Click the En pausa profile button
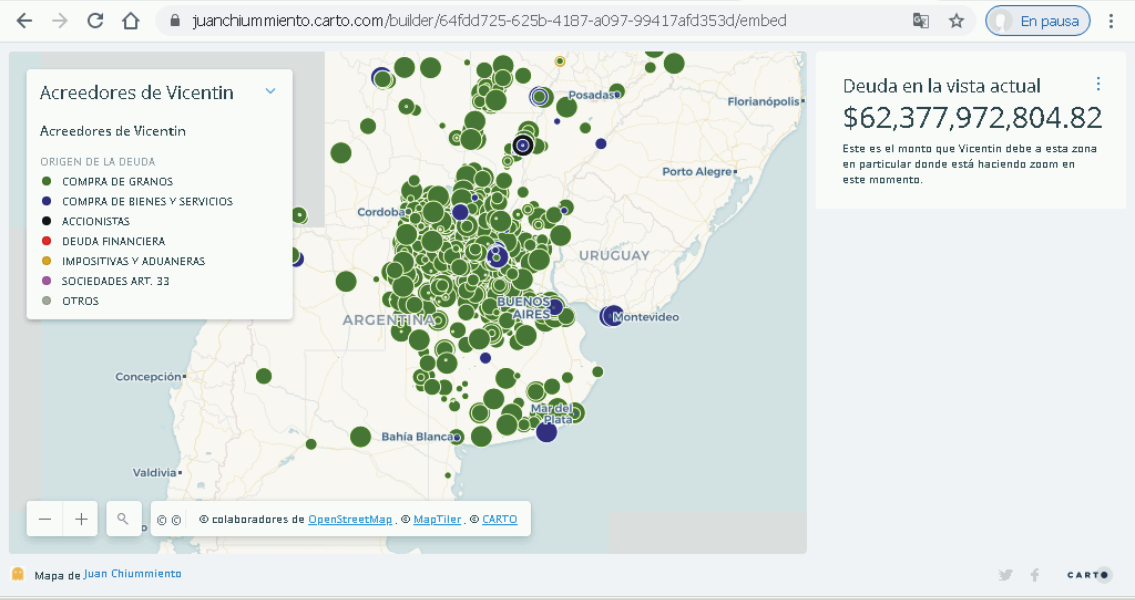1135x600 pixels. tap(1038, 21)
